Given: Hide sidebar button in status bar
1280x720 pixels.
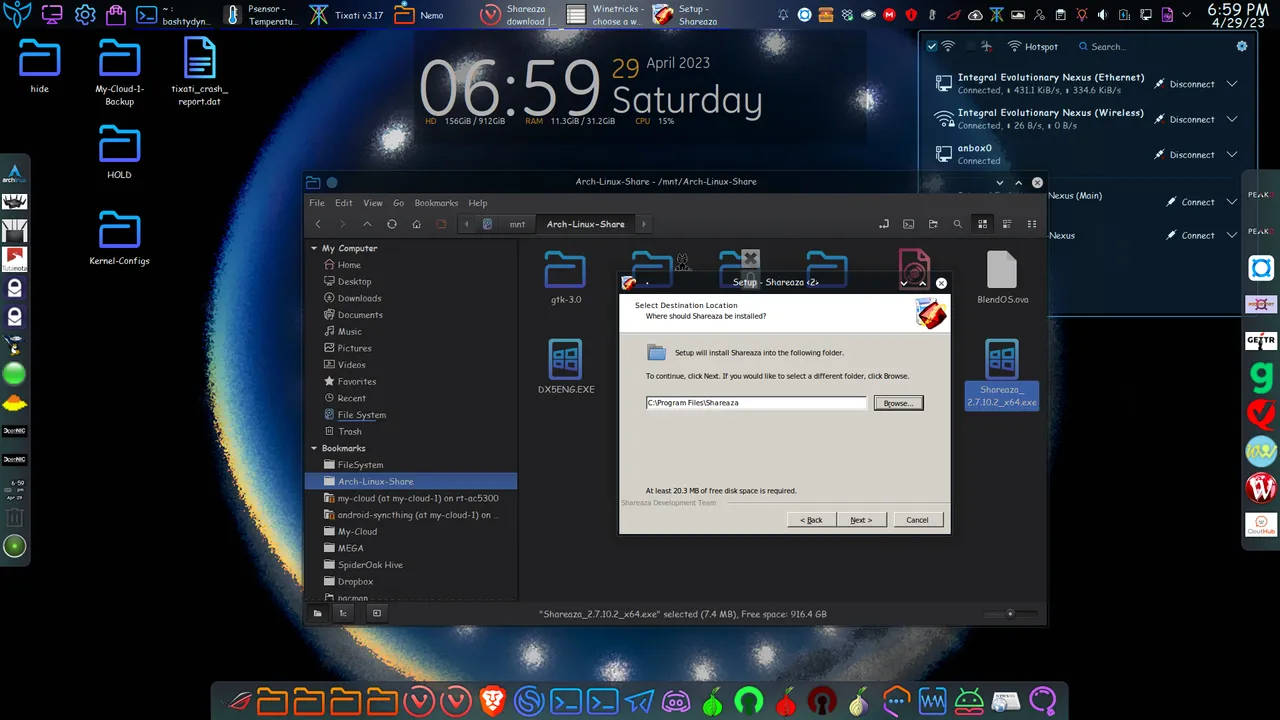Looking at the screenshot, I should 377,613.
